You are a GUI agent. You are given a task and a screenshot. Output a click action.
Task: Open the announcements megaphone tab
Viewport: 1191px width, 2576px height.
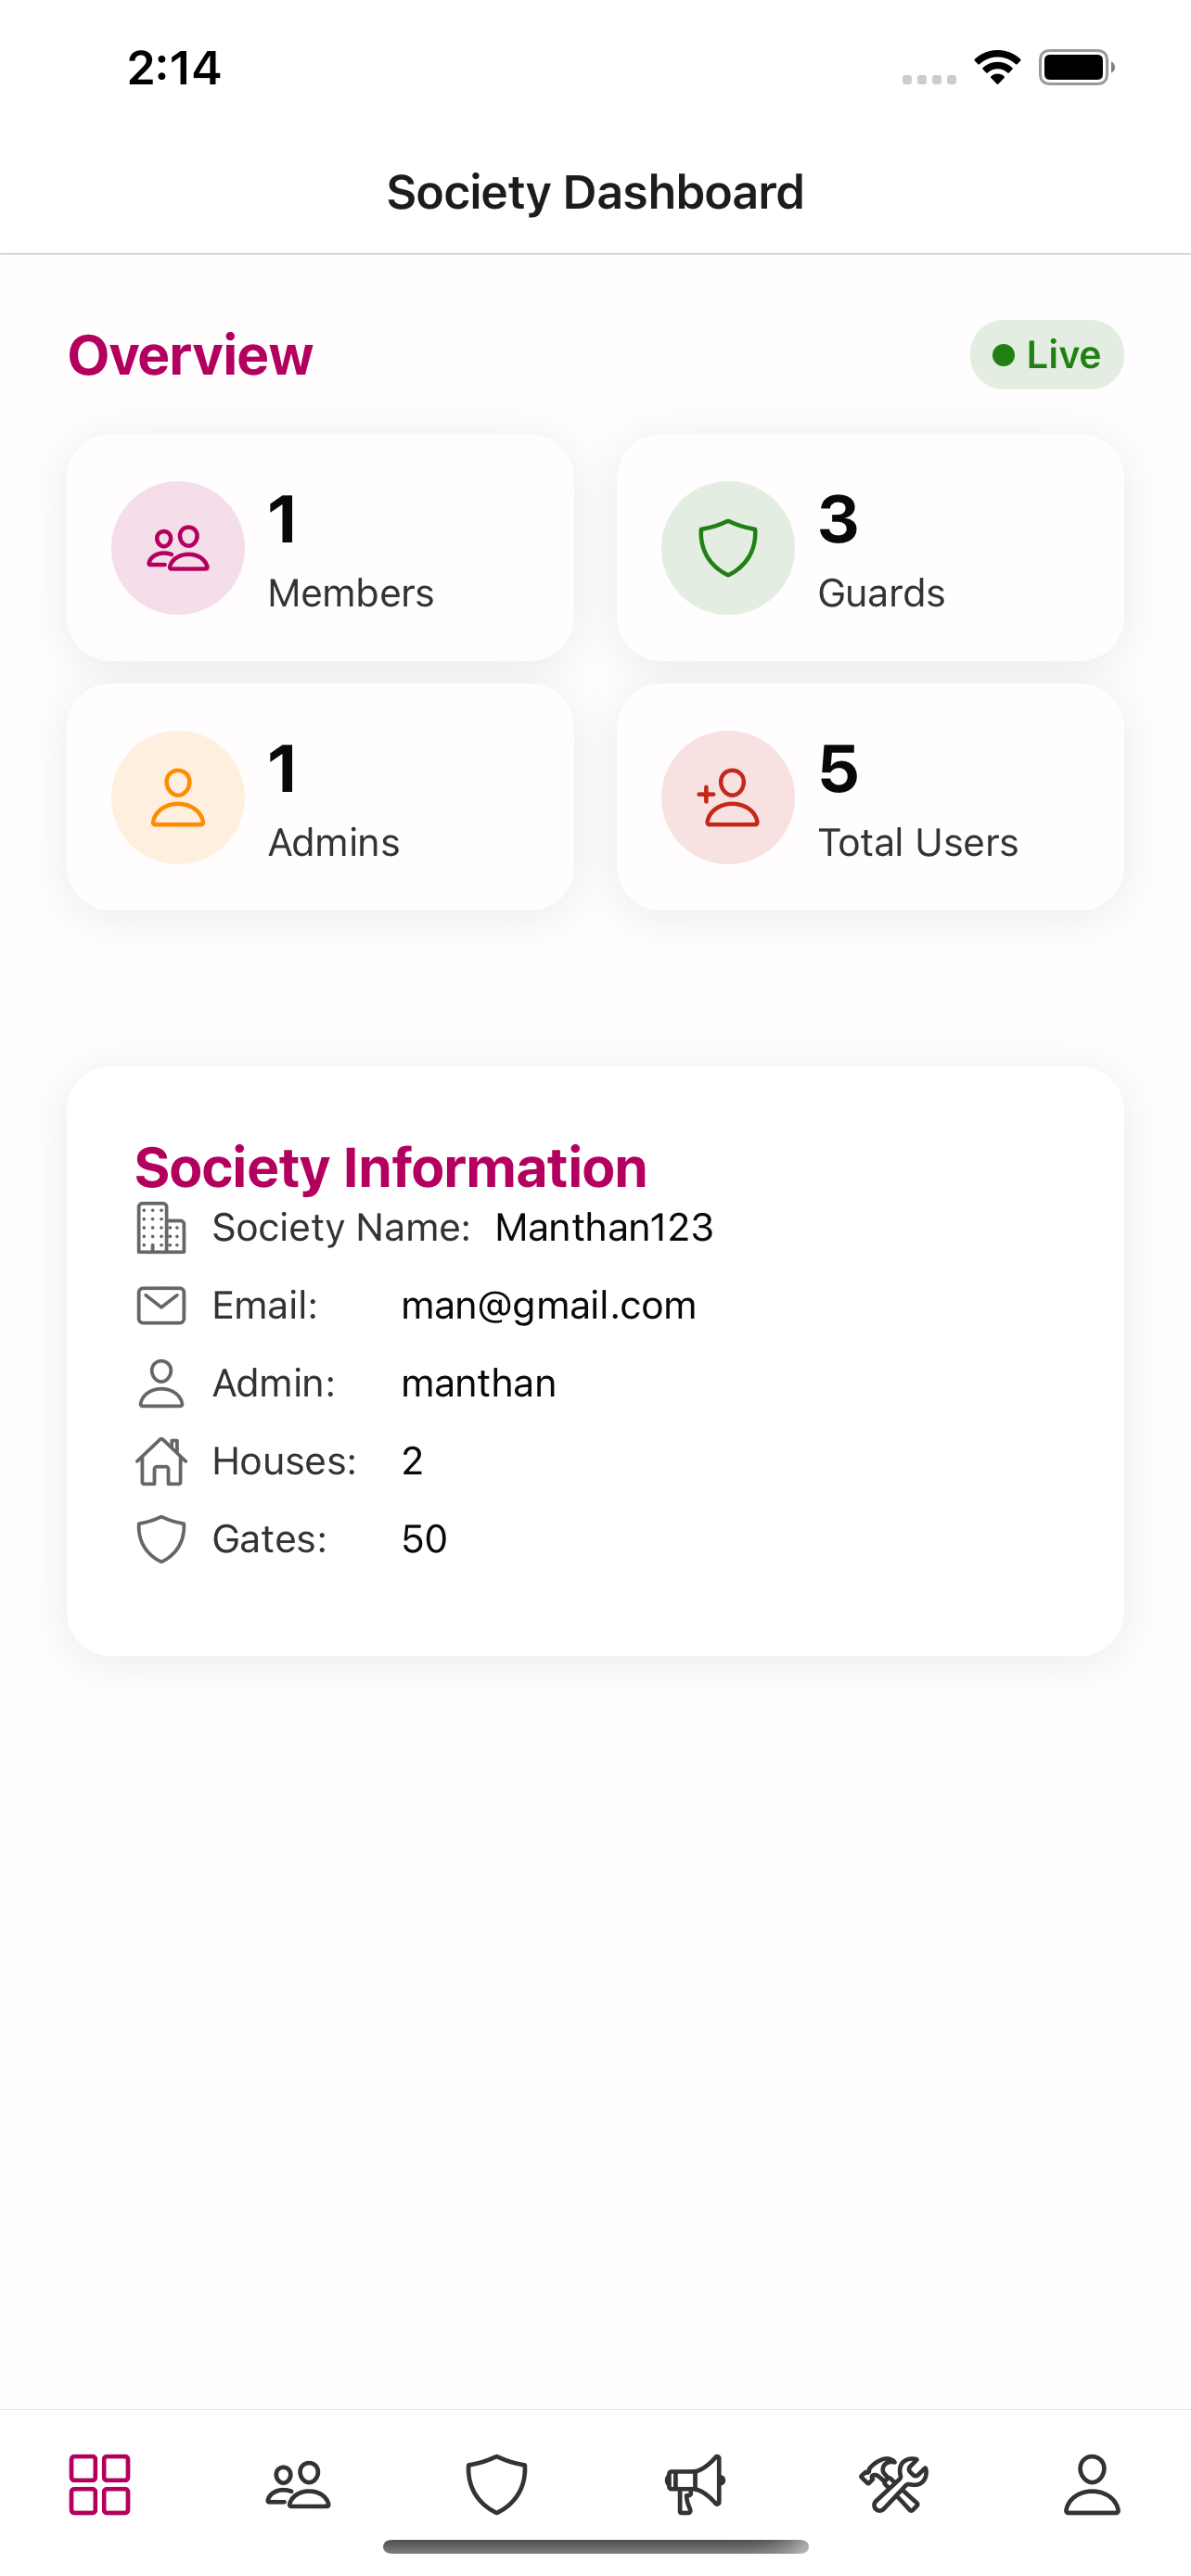(695, 2484)
